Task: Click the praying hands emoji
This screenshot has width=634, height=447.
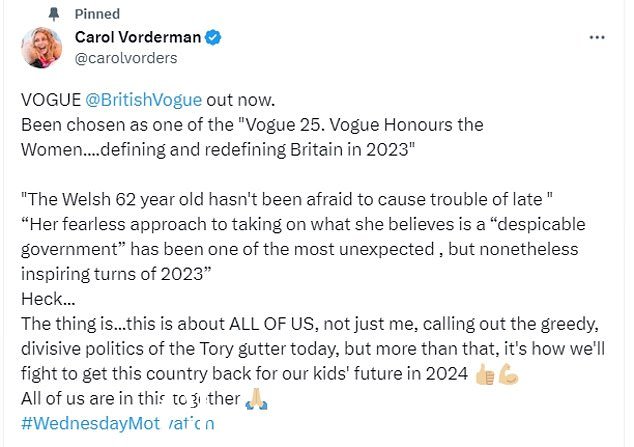Action: 256,399
